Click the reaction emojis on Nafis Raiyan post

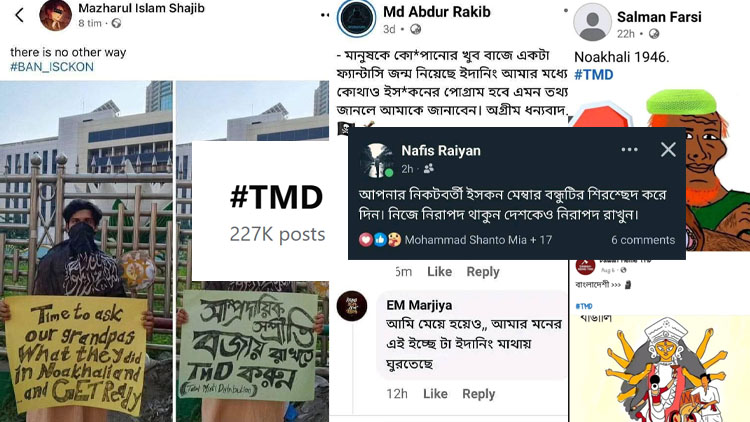380,240
